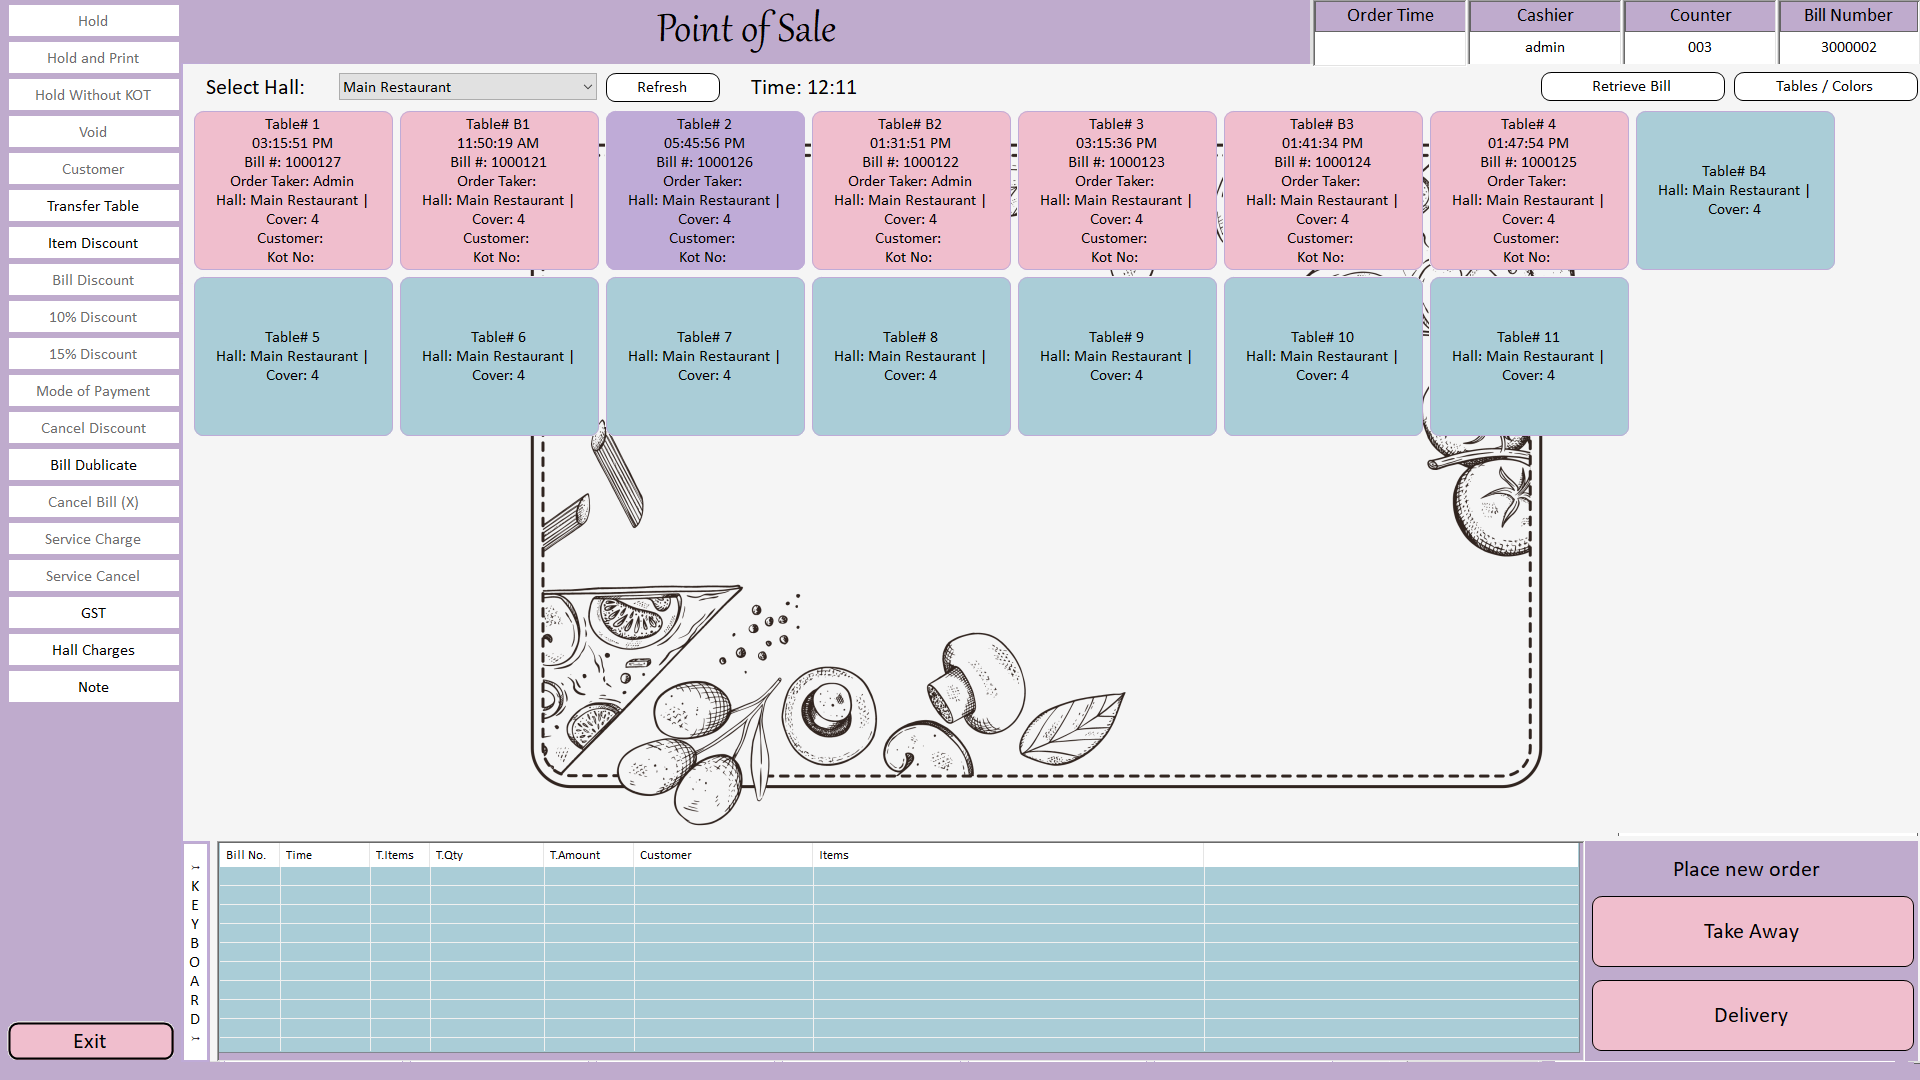Select the empty Table# B4
The image size is (1920, 1080).
pyautogui.click(x=1735, y=190)
